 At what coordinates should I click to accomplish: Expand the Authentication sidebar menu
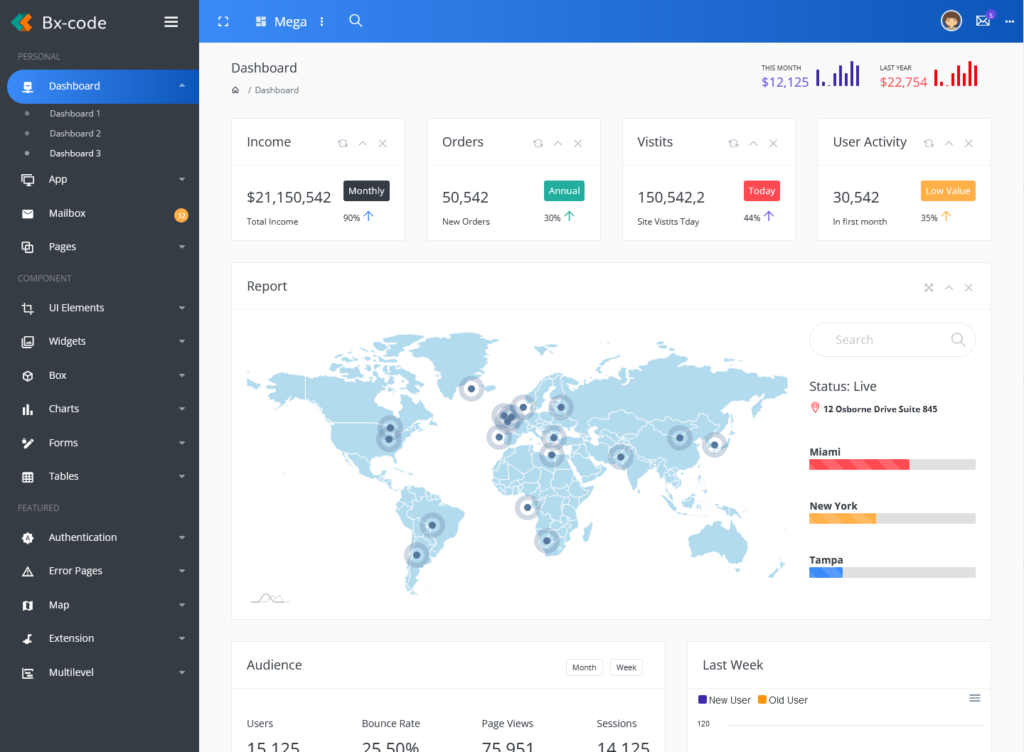pos(80,537)
